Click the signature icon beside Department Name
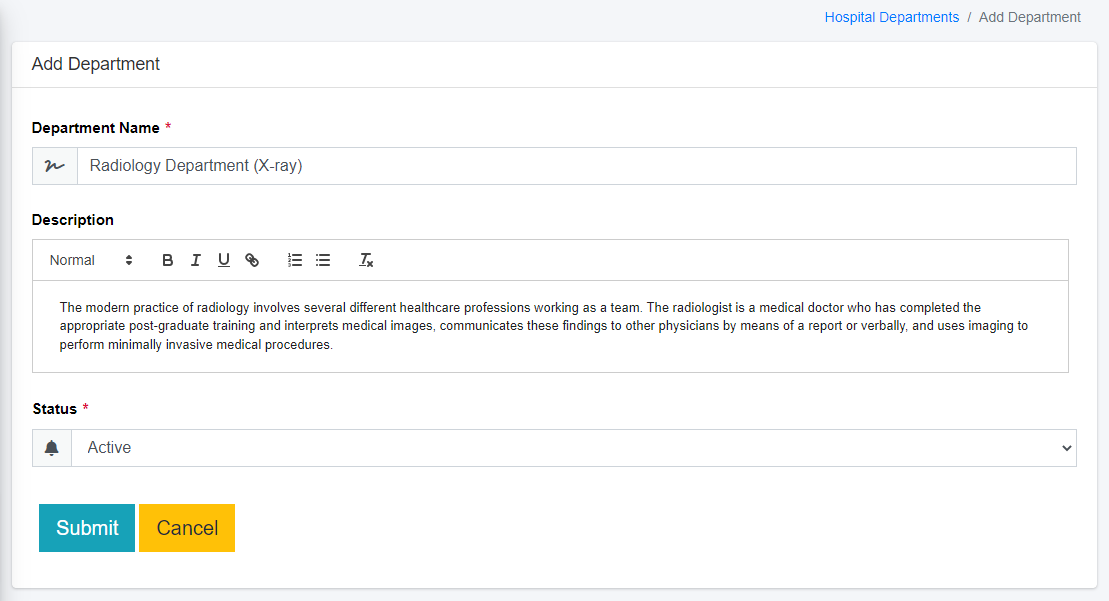The height and width of the screenshot is (601, 1109). (x=55, y=166)
